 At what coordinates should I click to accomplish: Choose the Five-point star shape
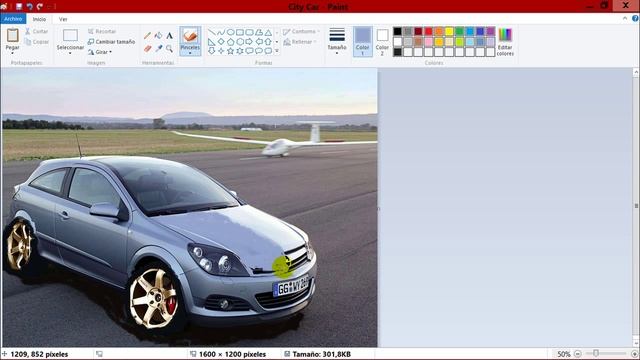(x=230, y=51)
